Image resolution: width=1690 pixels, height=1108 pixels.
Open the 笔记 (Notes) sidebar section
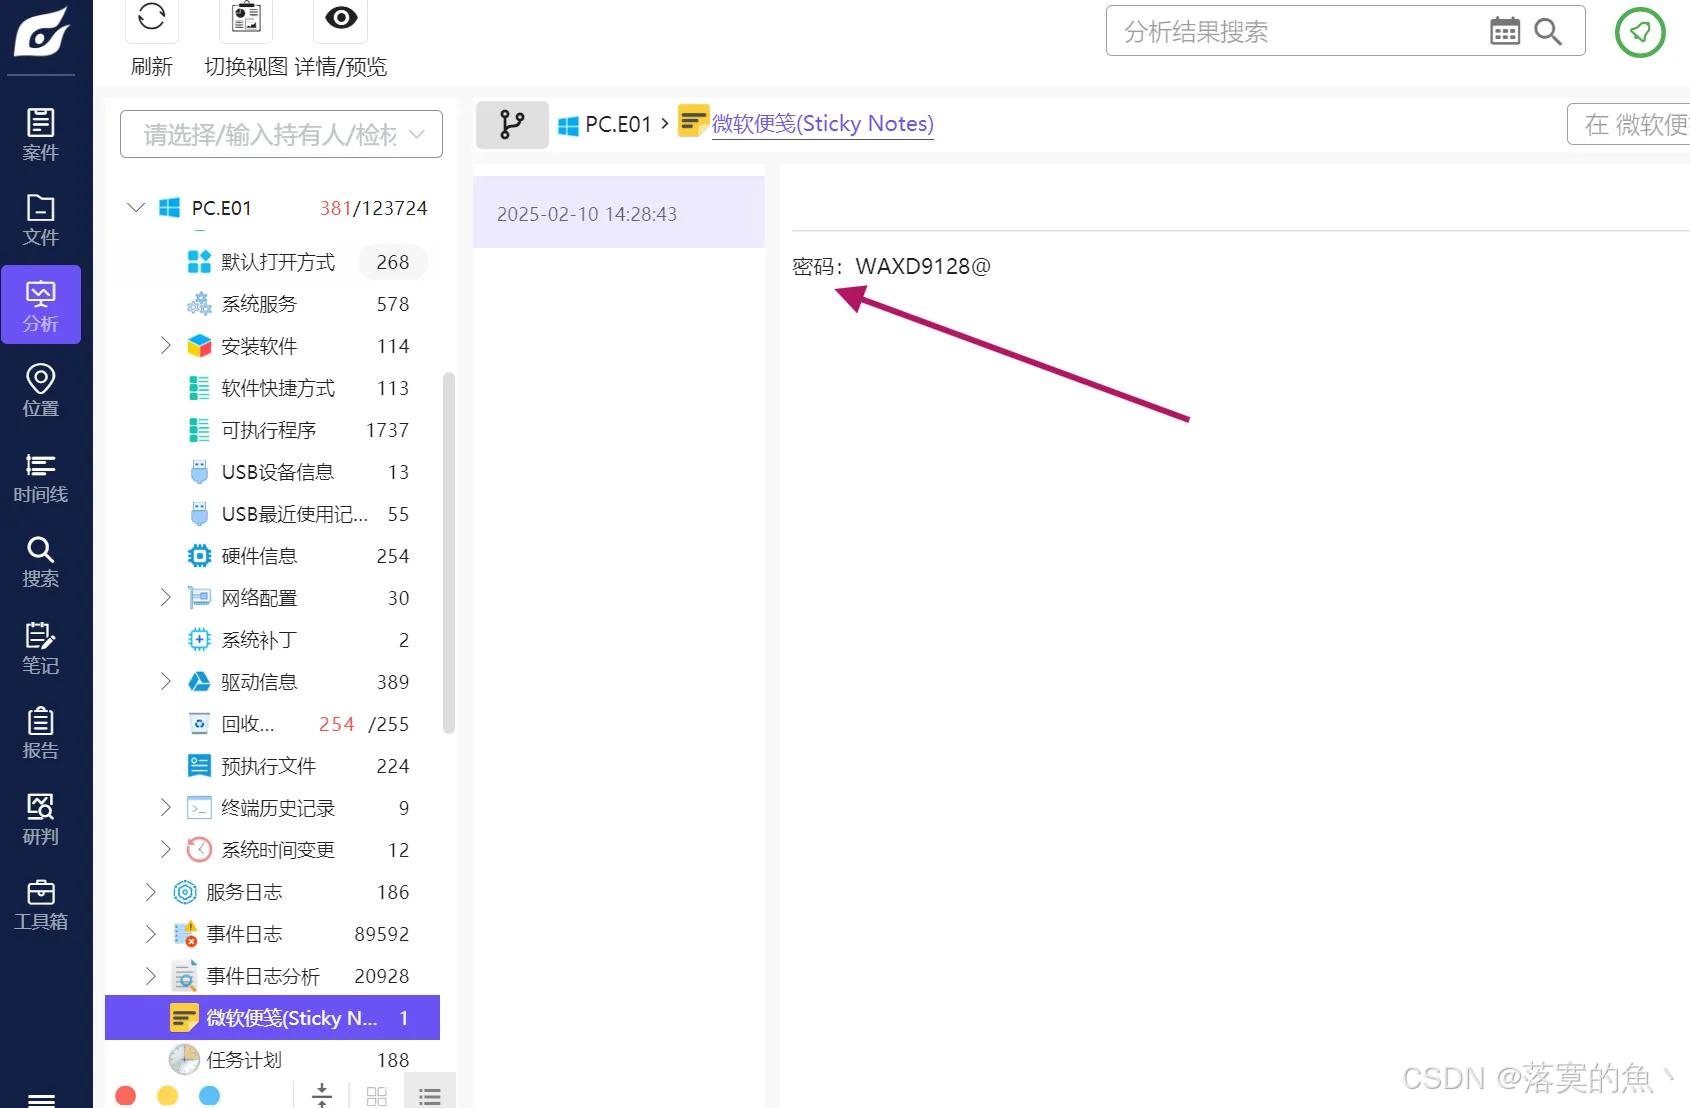tap(41, 648)
